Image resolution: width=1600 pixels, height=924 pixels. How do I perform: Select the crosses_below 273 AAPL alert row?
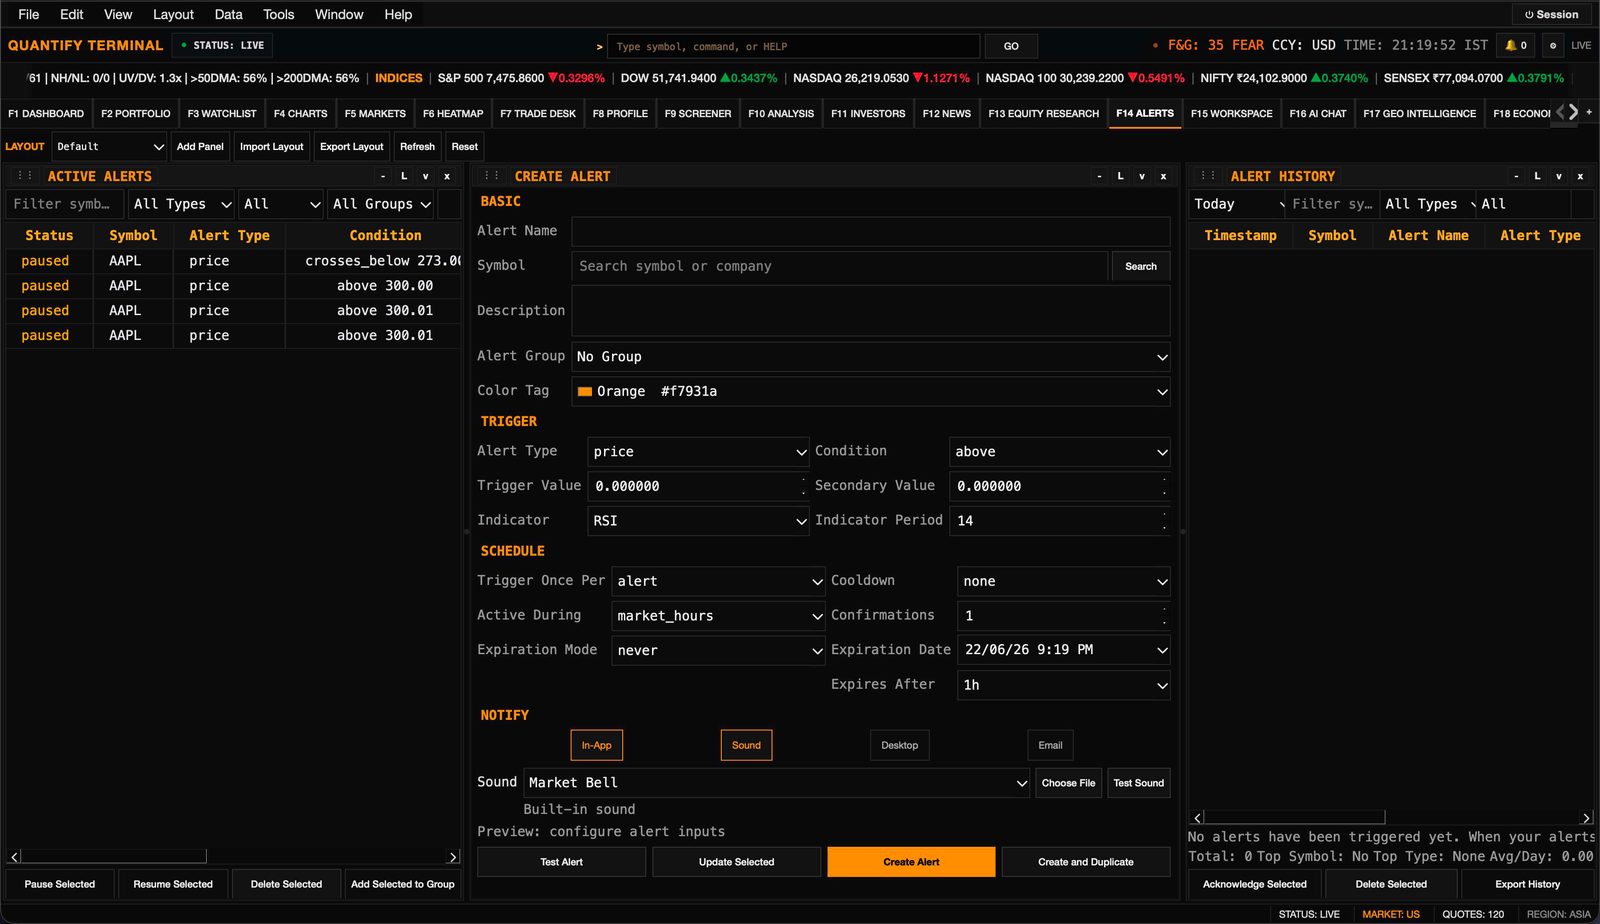[x=233, y=260]
